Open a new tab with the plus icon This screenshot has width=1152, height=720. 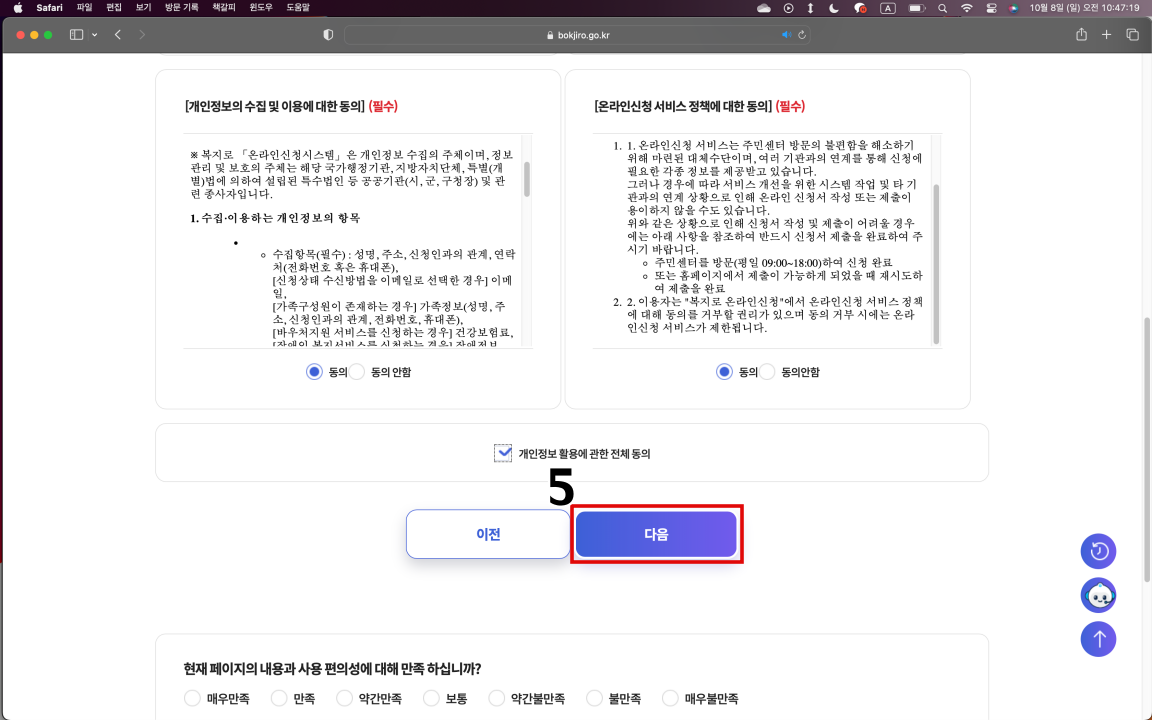pyautogui.click(x=1106, y=33)
